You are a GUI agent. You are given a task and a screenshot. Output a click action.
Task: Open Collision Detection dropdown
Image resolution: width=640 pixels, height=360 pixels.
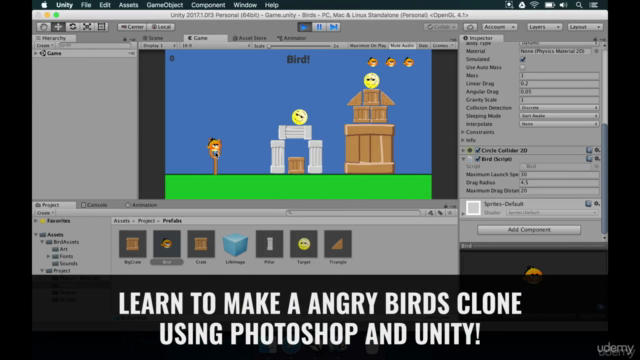(559, 108)
